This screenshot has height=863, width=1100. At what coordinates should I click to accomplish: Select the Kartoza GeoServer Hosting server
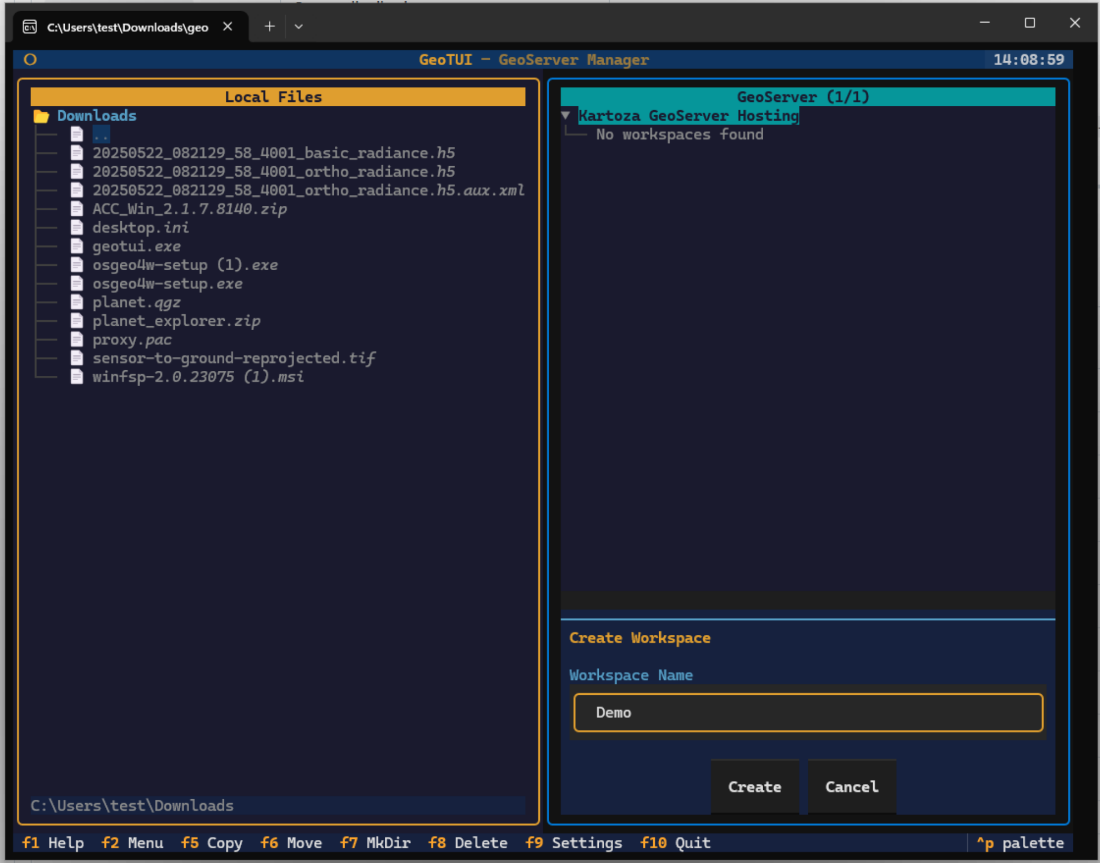pos(688,116)
